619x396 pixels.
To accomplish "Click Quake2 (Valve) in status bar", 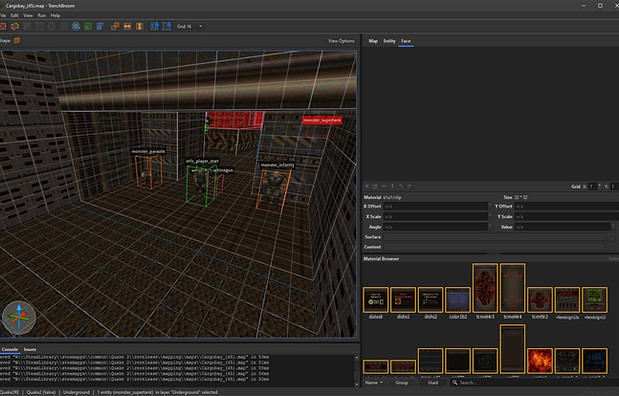I will click(x=41, y=392).
